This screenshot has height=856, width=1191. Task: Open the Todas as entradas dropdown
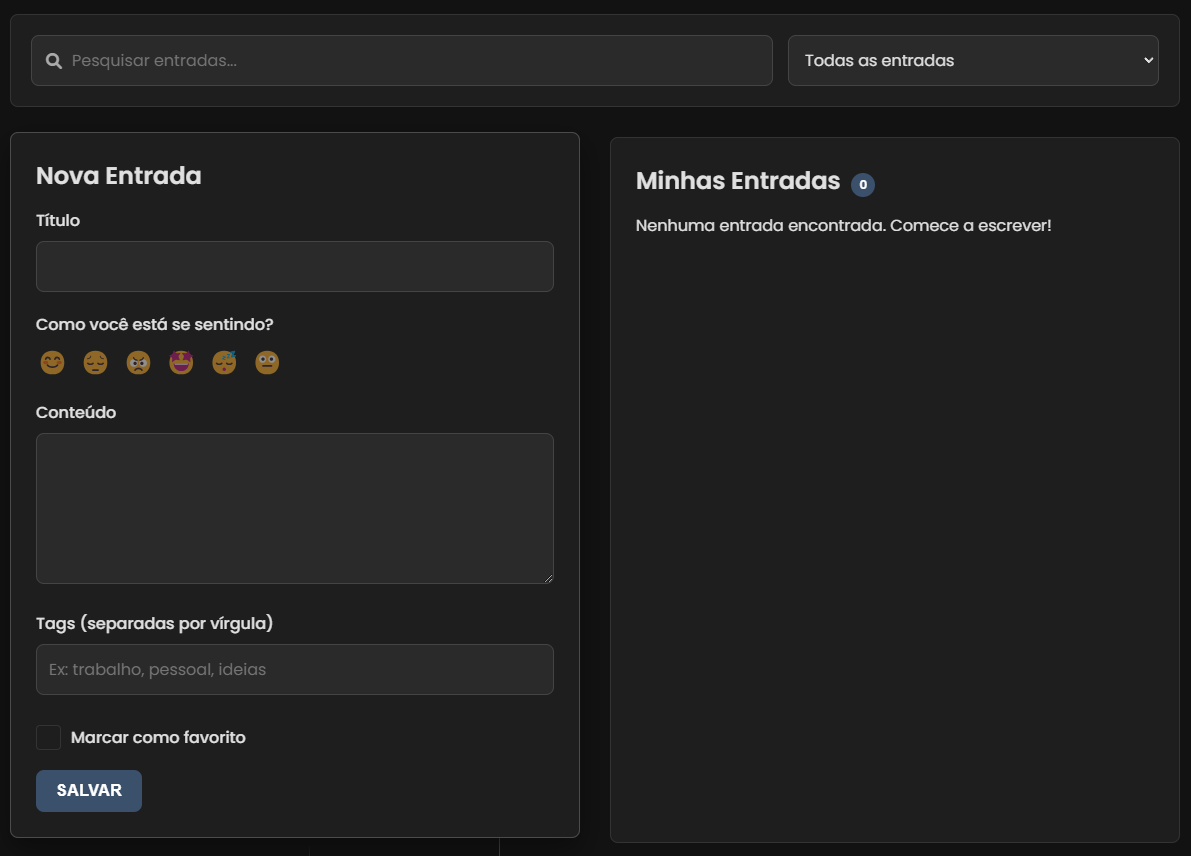click(973, 60)
